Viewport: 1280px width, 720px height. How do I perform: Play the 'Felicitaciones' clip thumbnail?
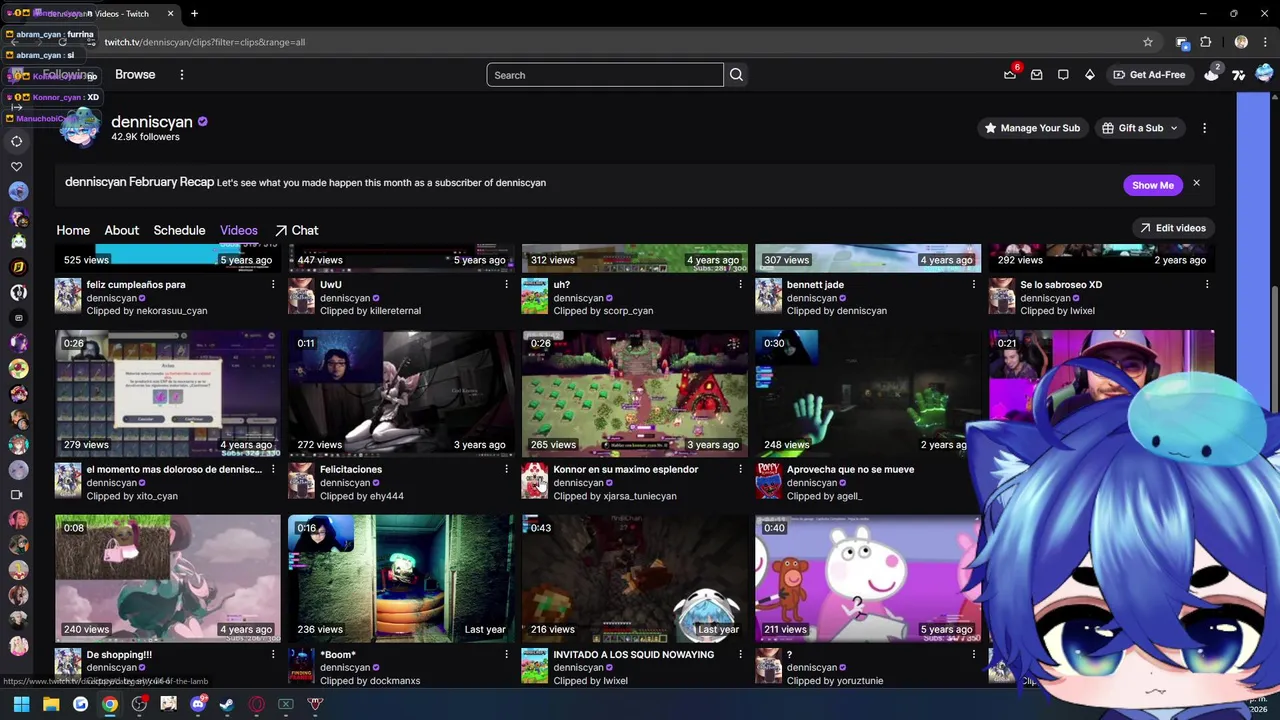(401, 394)
